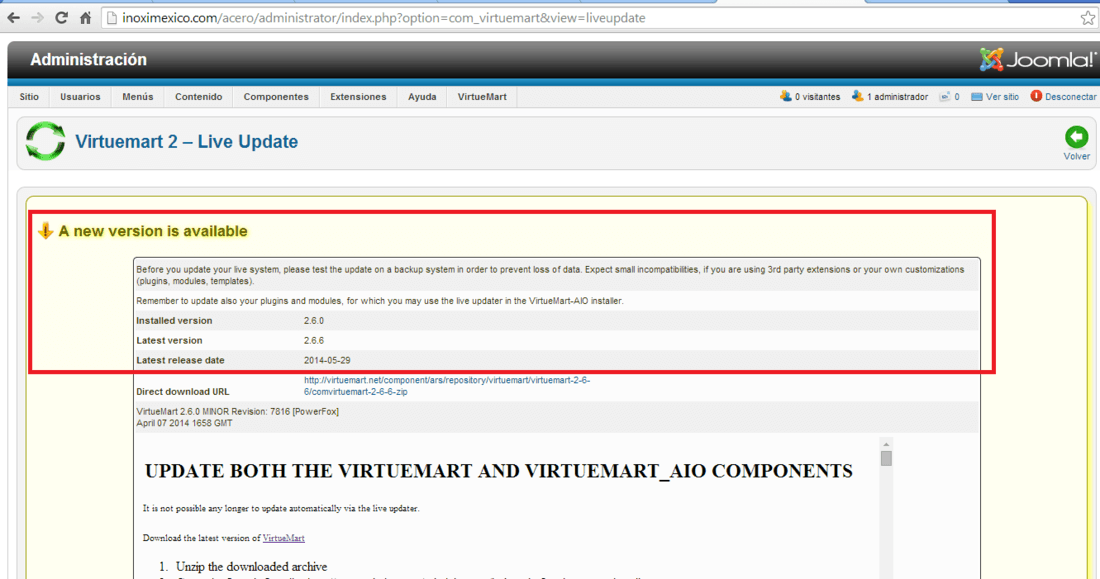Click the visitantes user icon
Image resolution: width=1100 pixels, height=579 pixels.
(786, 96)
